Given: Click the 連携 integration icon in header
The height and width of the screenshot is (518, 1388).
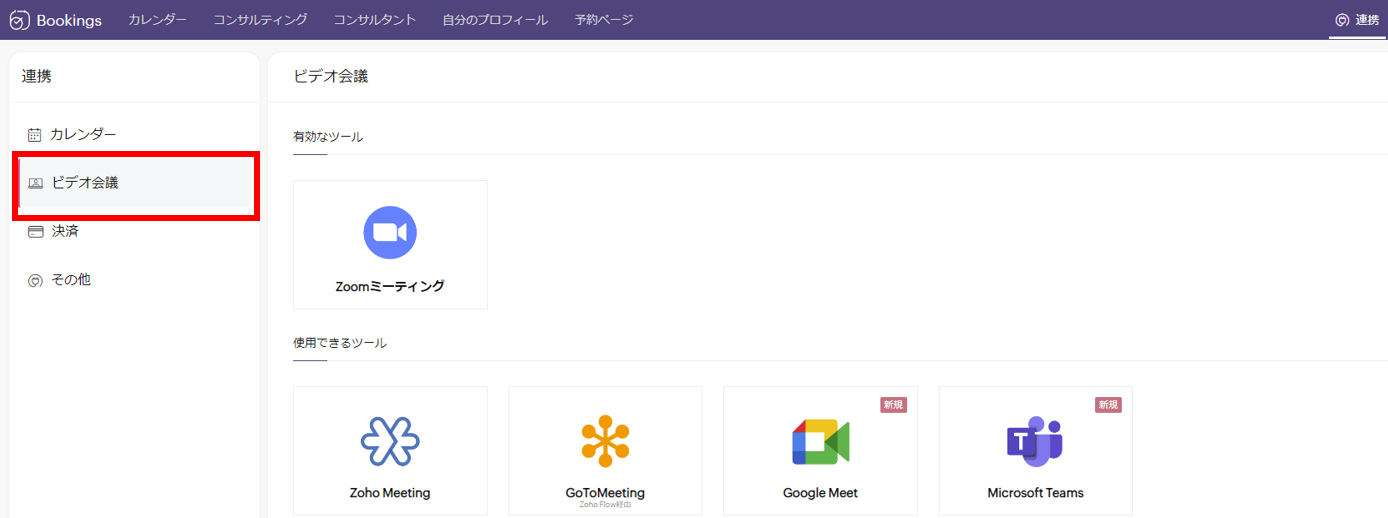Looking at the screenshot, I should pos(1342,20).
